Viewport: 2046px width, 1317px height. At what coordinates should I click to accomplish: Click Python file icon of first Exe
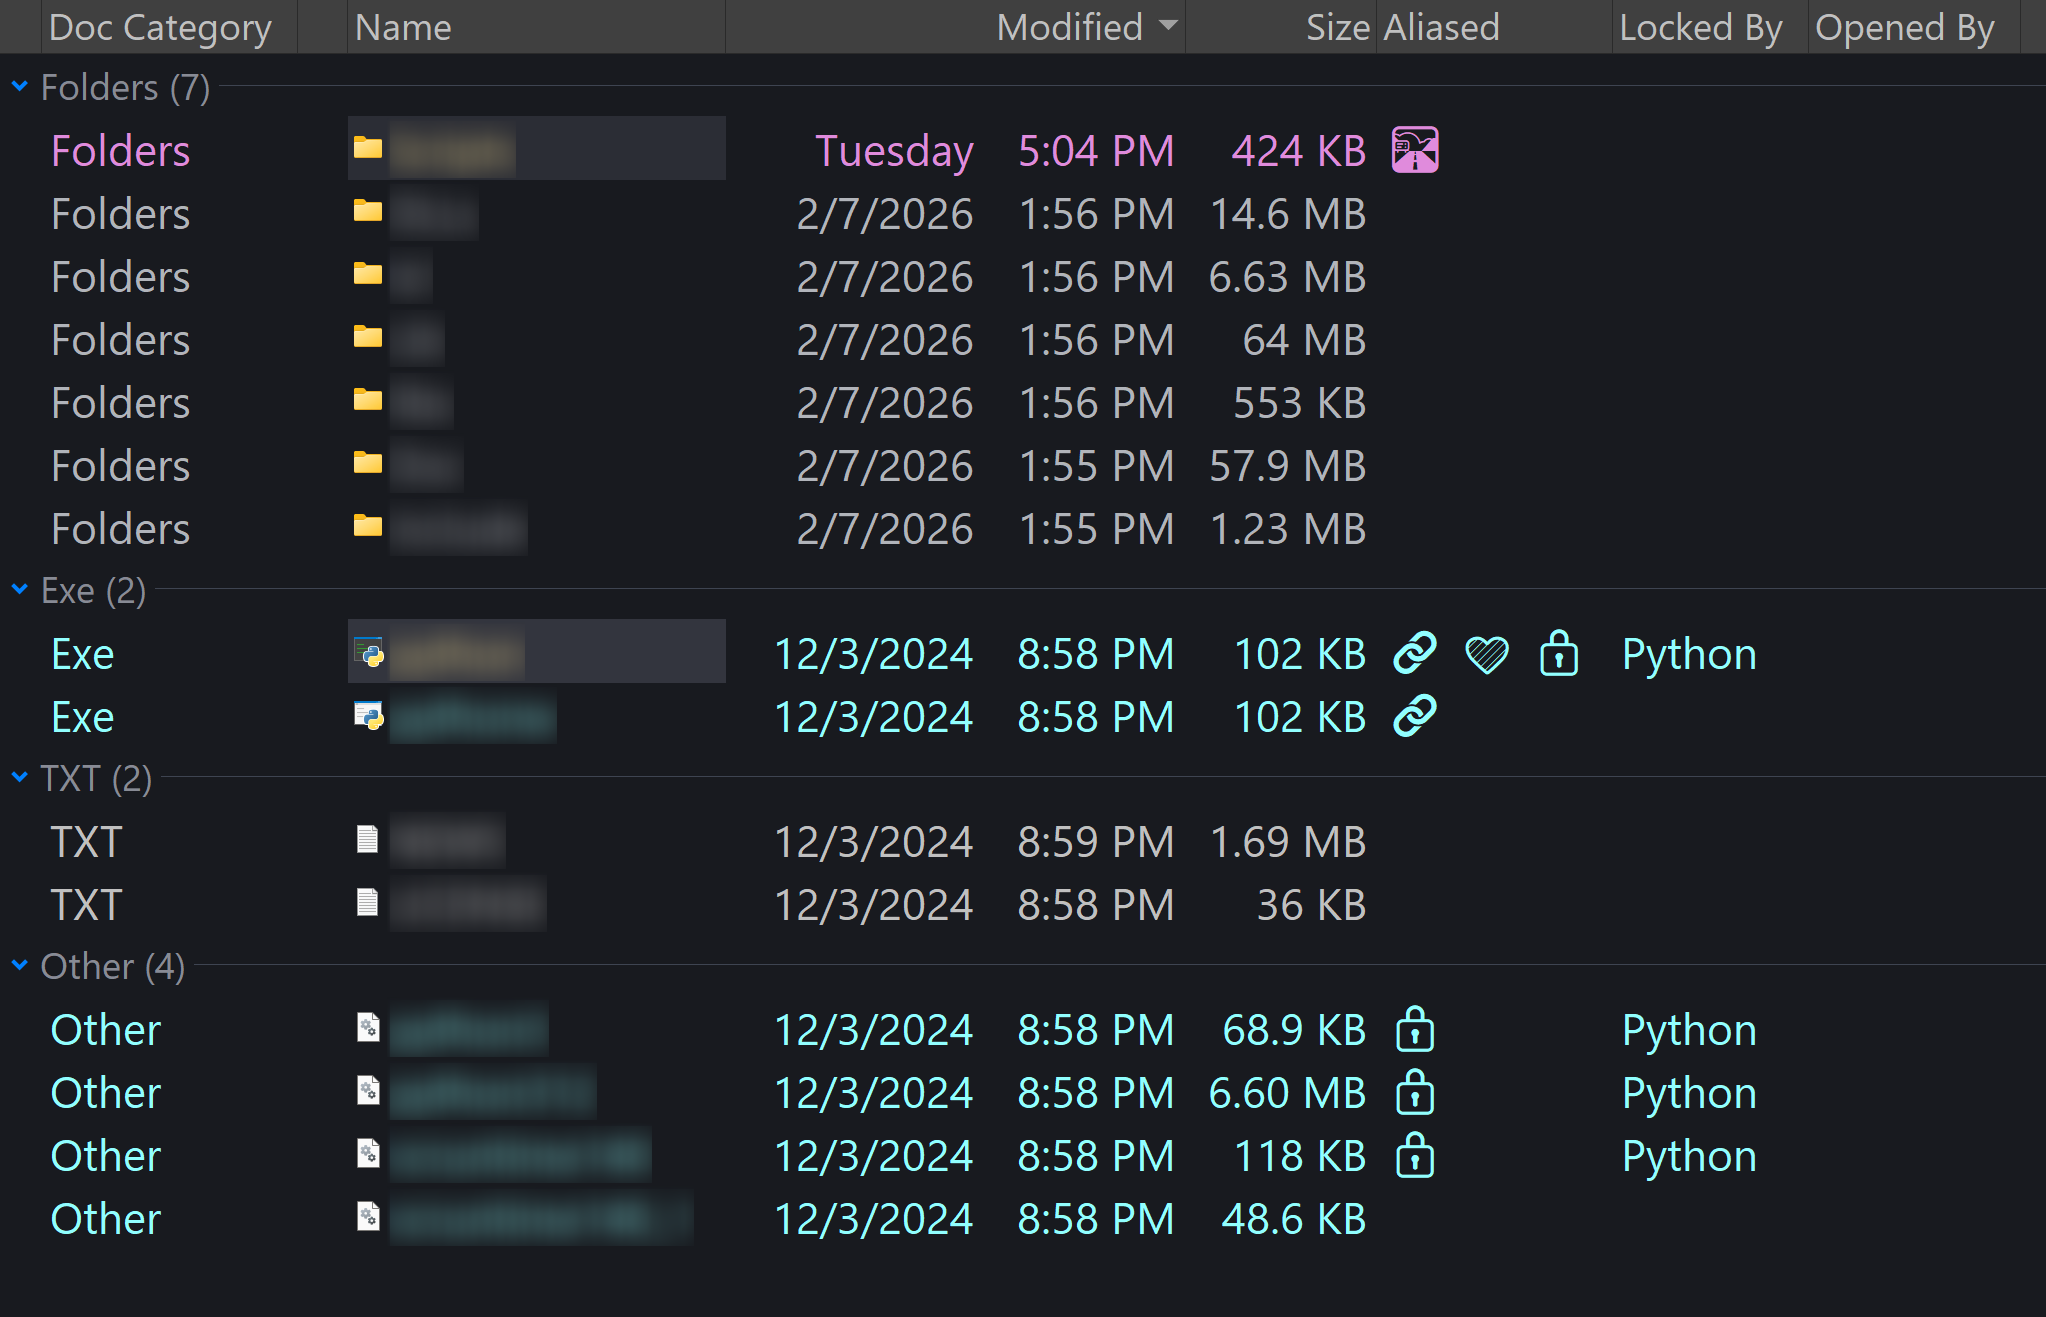(368, 653)
